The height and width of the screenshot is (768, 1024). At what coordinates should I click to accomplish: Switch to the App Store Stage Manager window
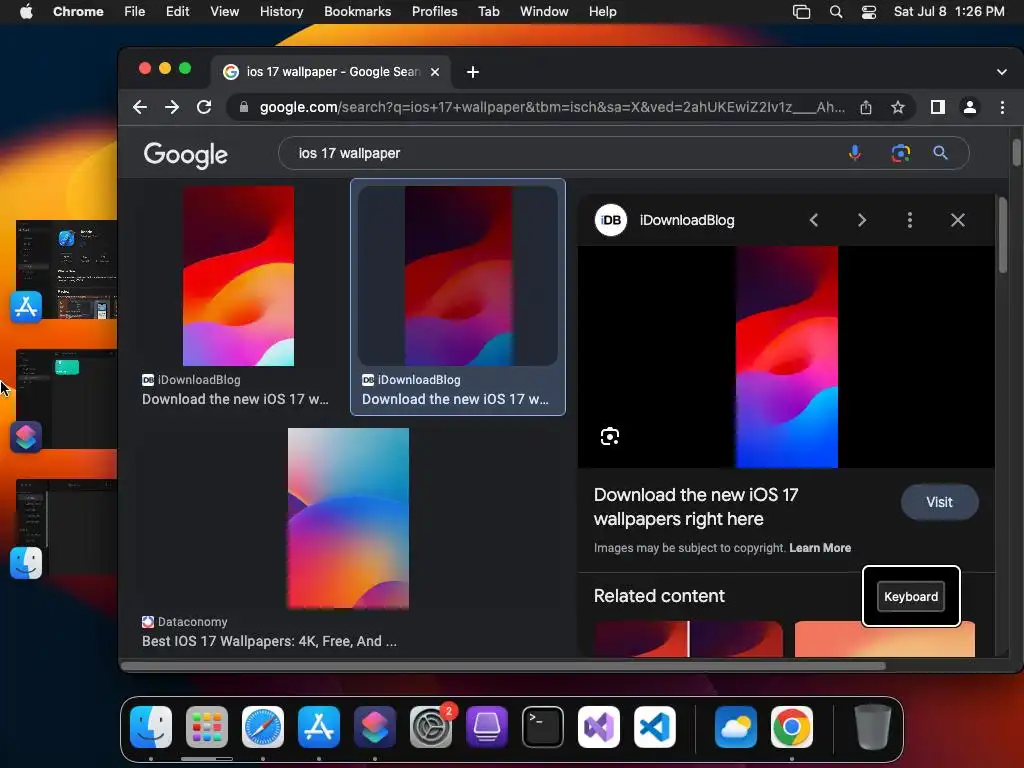[x=67, y=270]
